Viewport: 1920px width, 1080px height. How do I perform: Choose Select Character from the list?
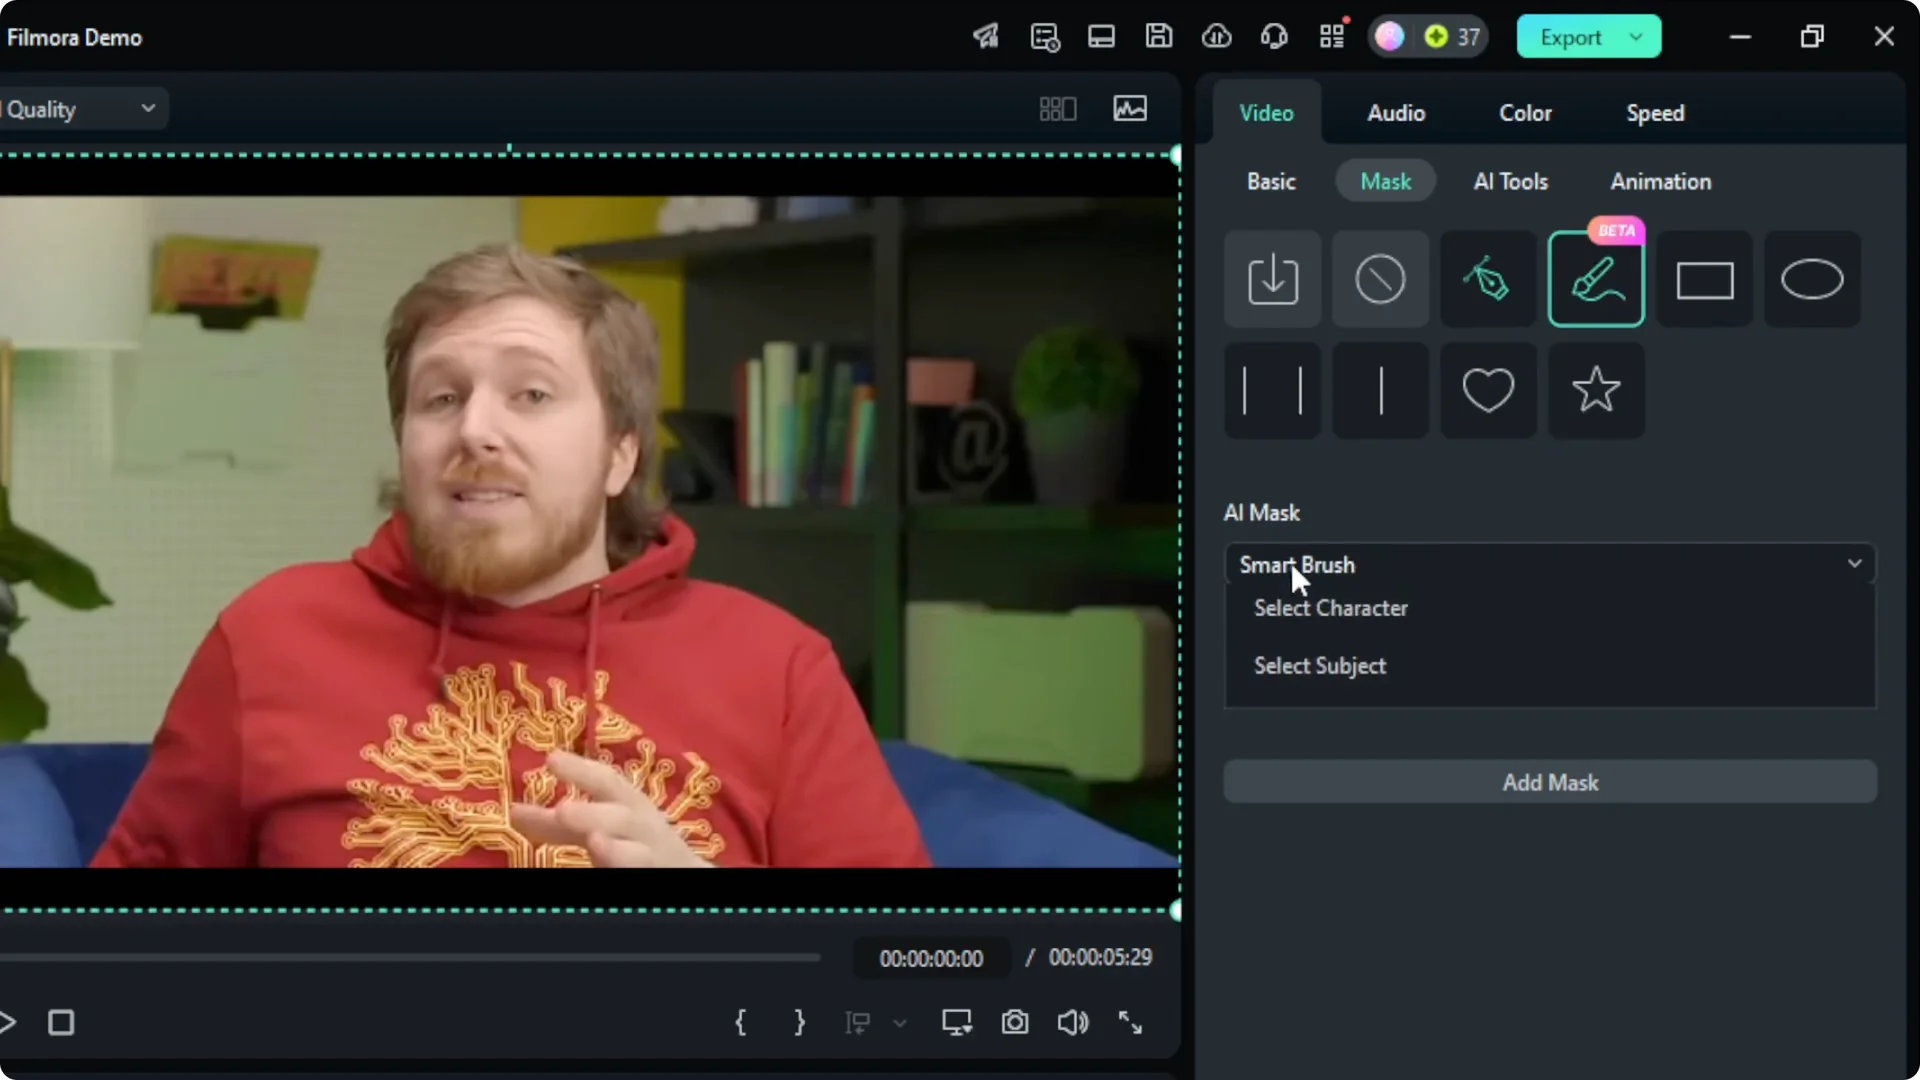[x=1330, y=608]
